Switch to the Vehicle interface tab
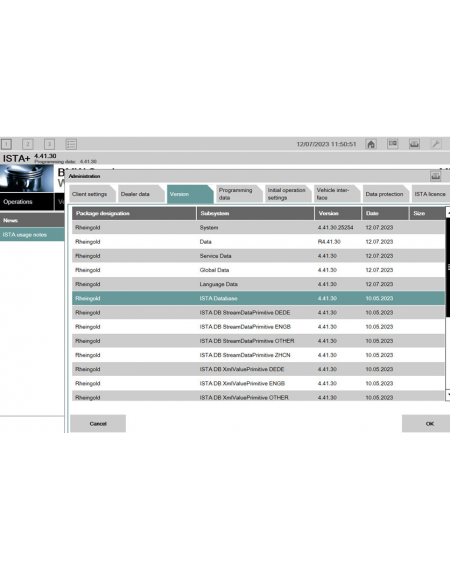450x570 pixels. (336, 194)
